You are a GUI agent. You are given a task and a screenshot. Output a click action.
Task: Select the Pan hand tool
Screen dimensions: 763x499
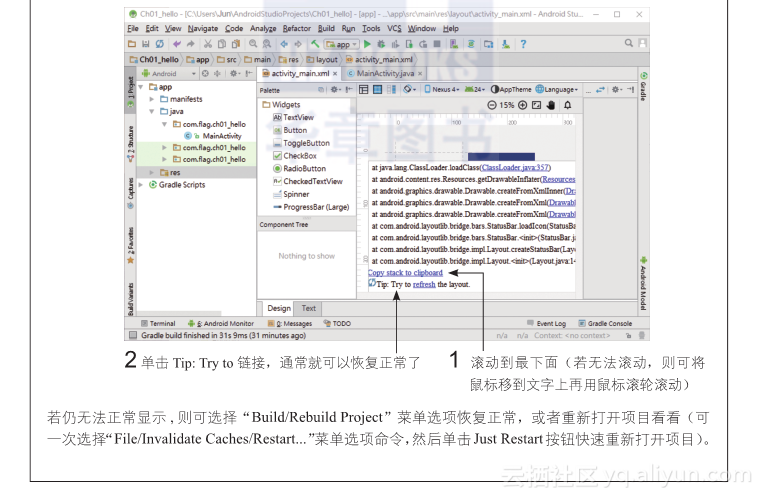click(551, 105)
